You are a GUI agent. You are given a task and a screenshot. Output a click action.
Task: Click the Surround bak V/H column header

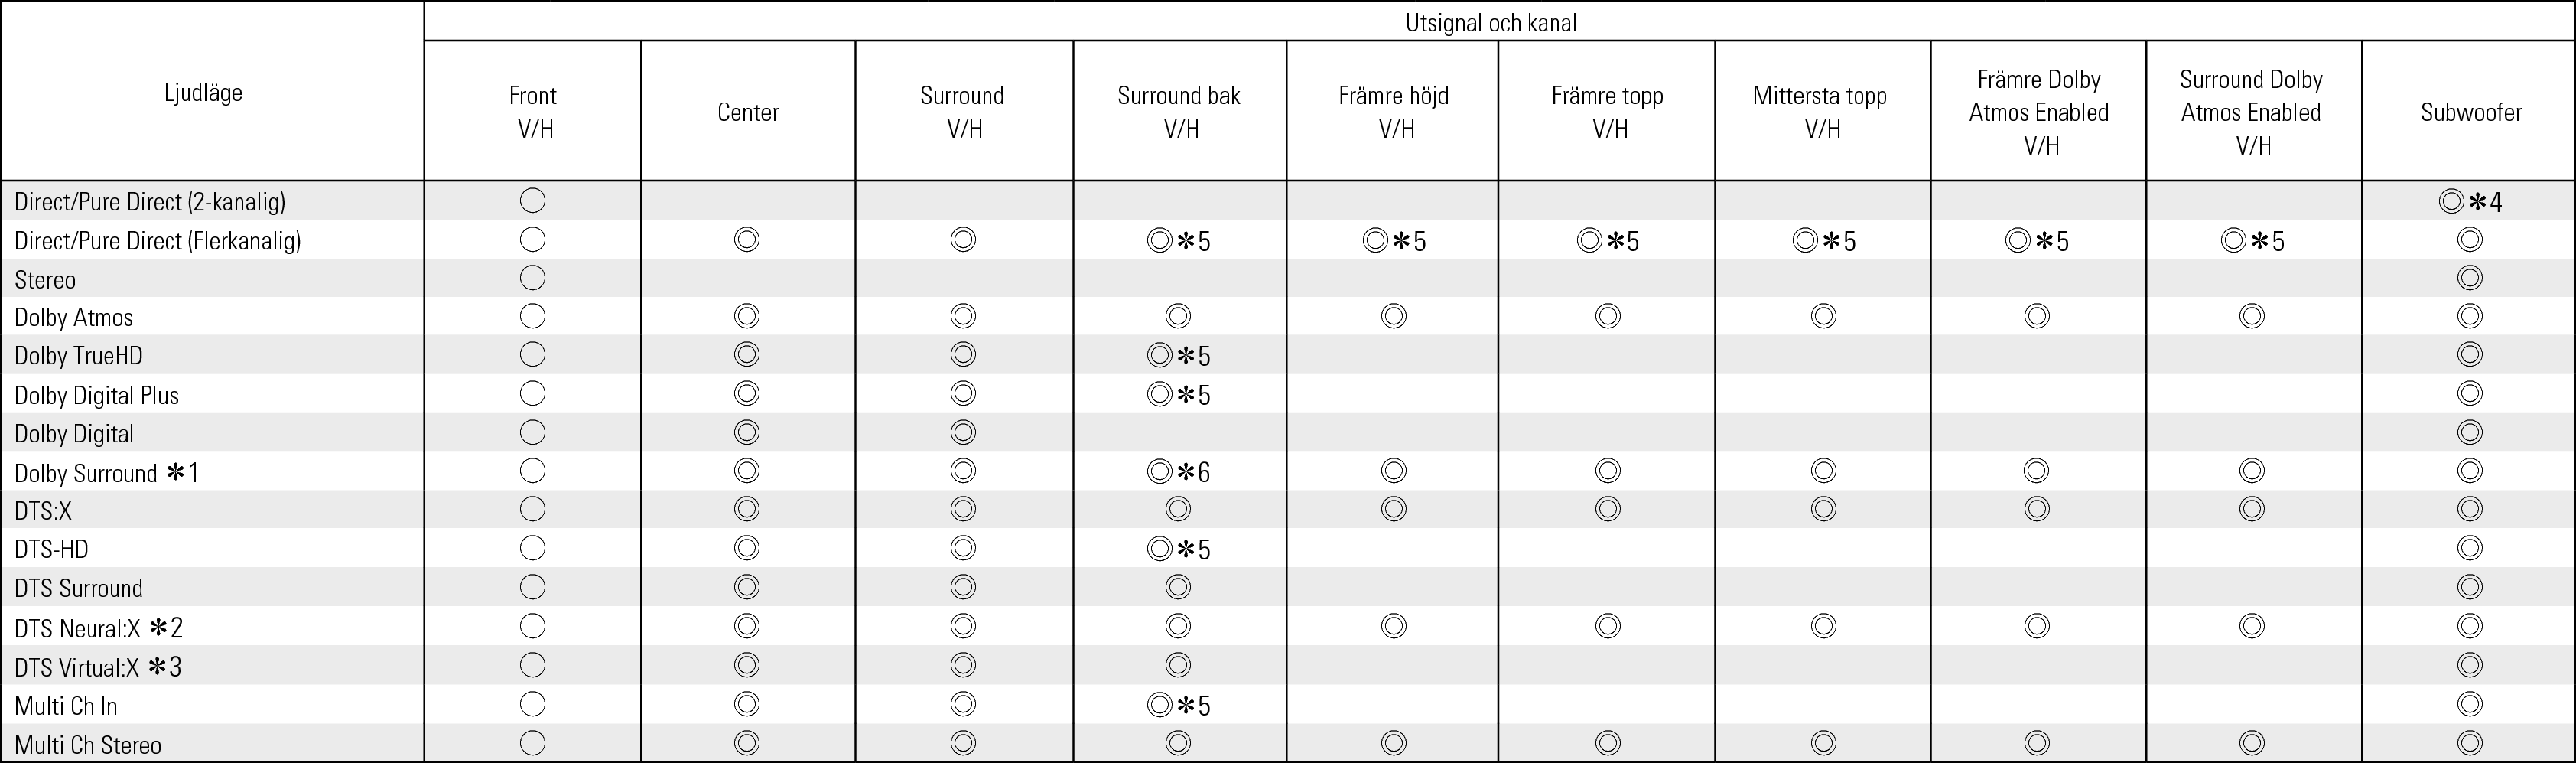pos(1179,112)
